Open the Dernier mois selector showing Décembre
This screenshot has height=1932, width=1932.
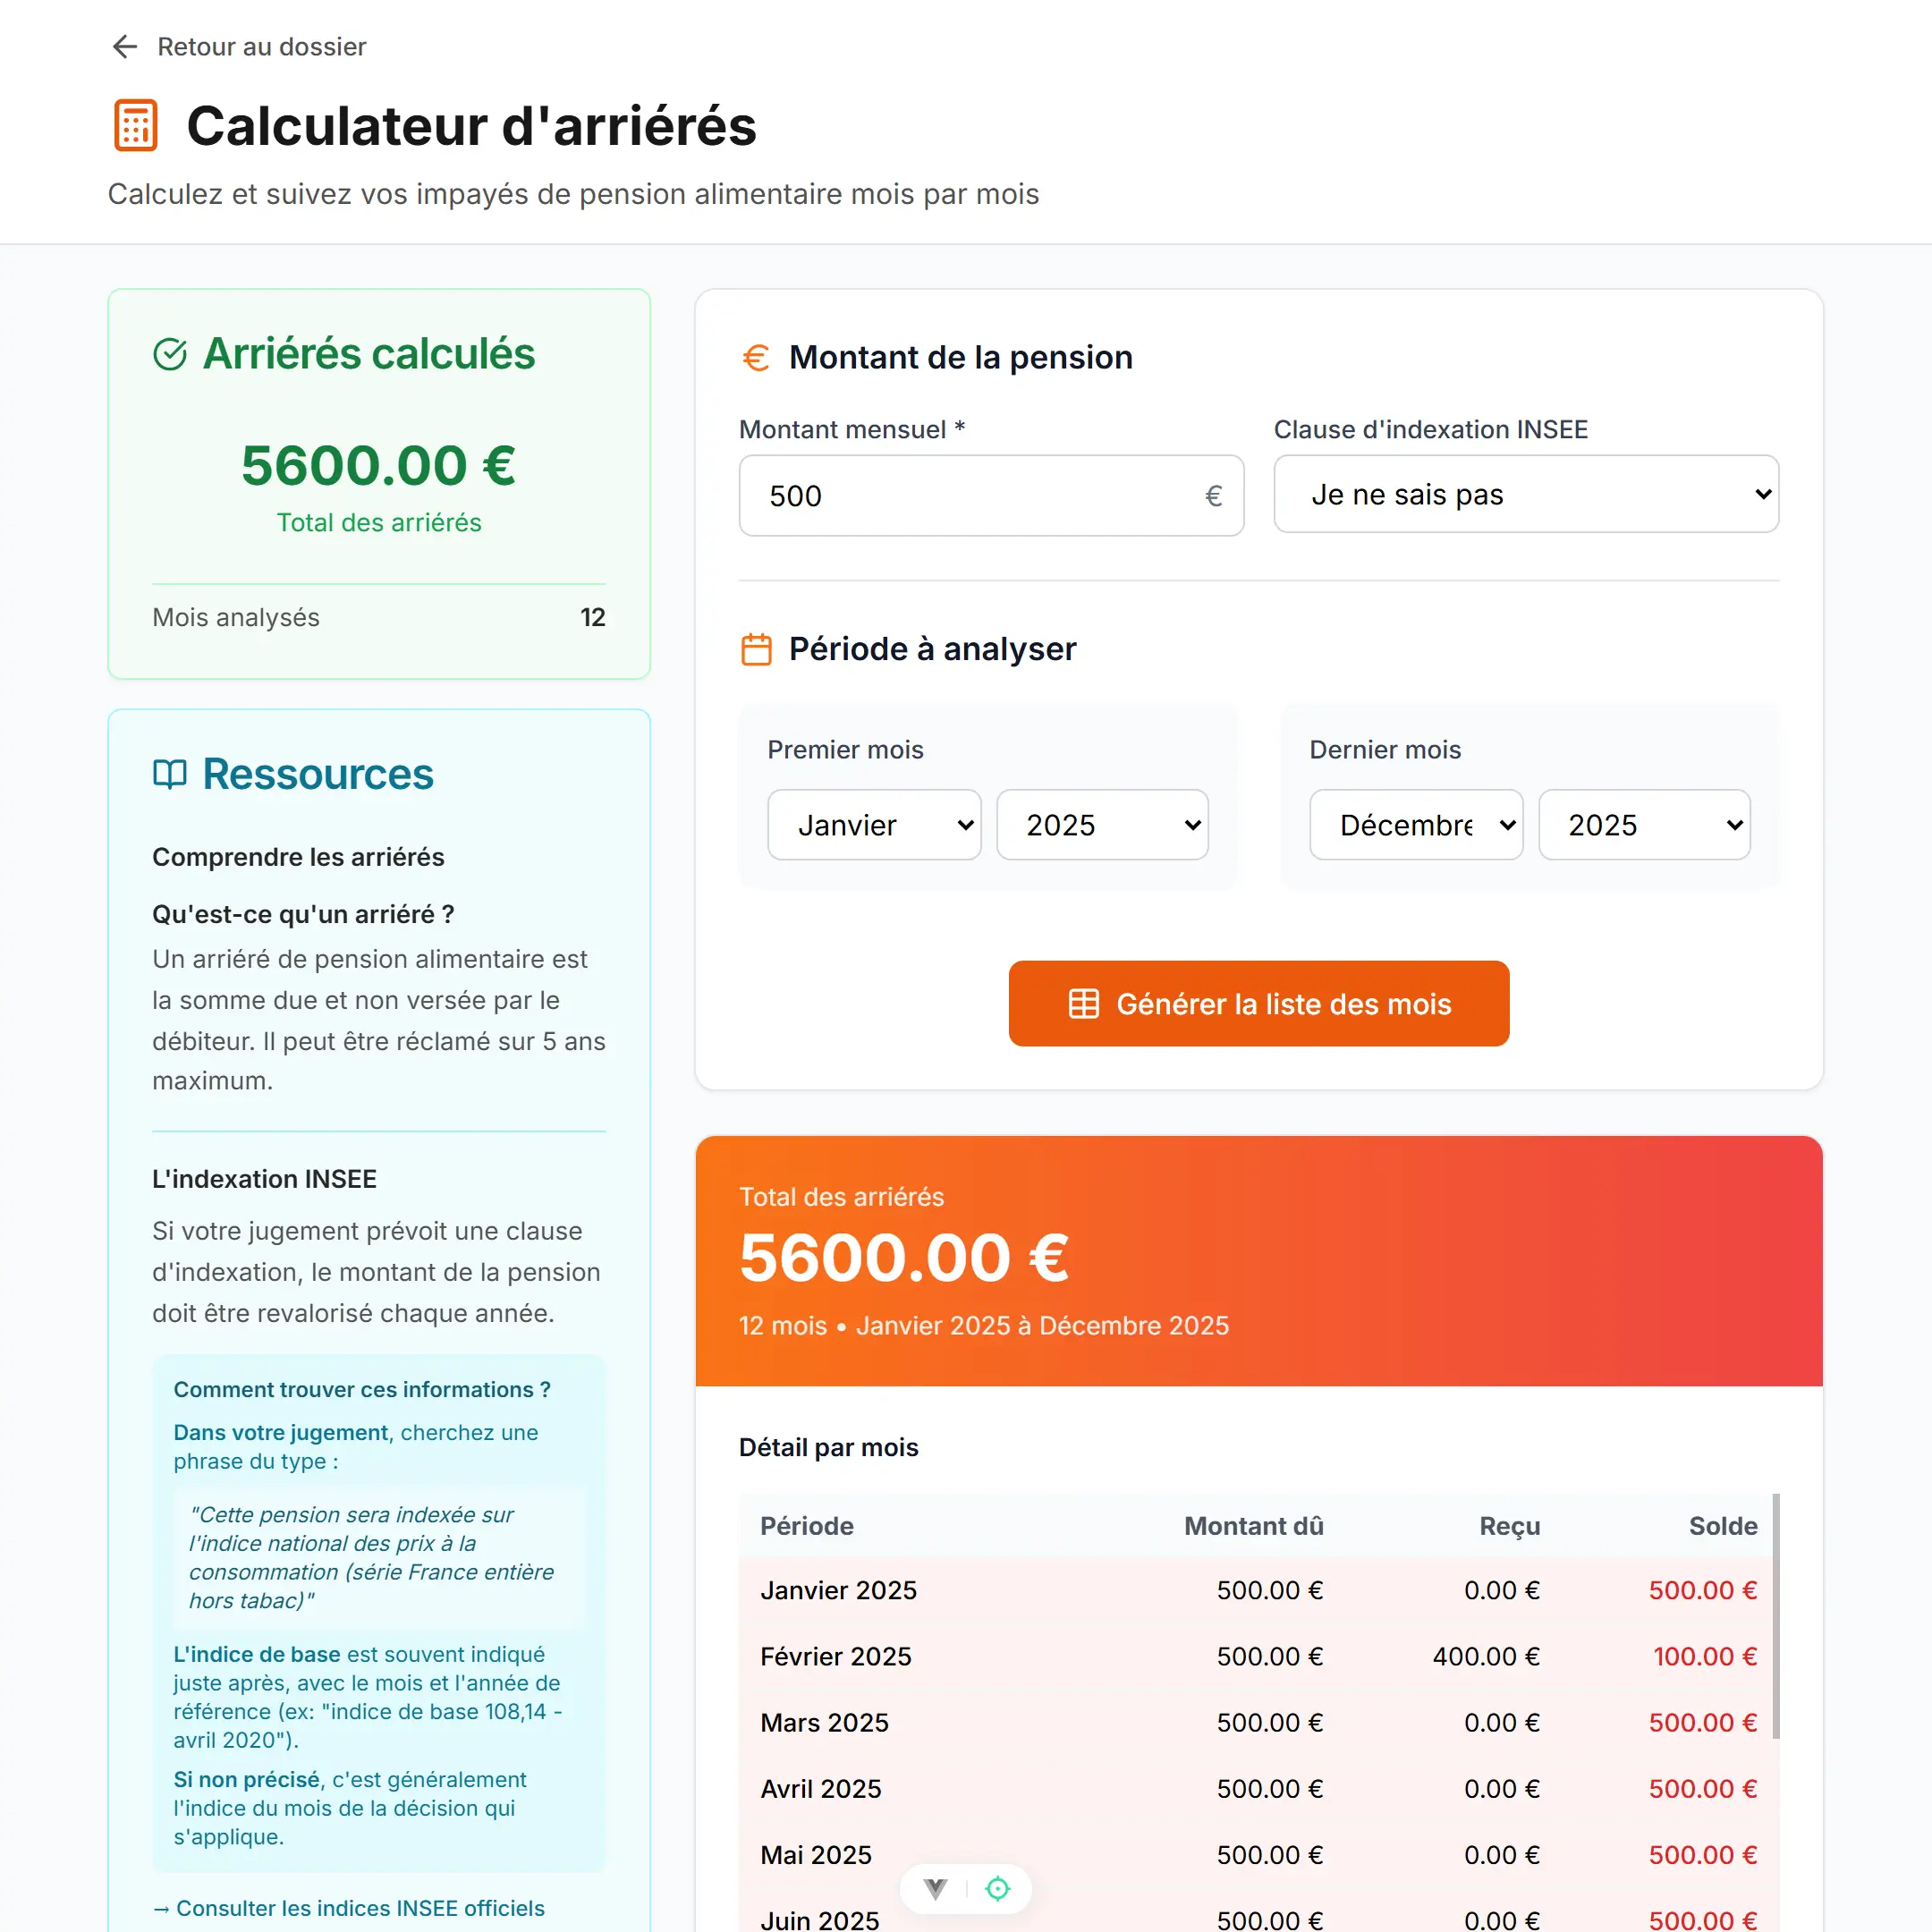1415,824
